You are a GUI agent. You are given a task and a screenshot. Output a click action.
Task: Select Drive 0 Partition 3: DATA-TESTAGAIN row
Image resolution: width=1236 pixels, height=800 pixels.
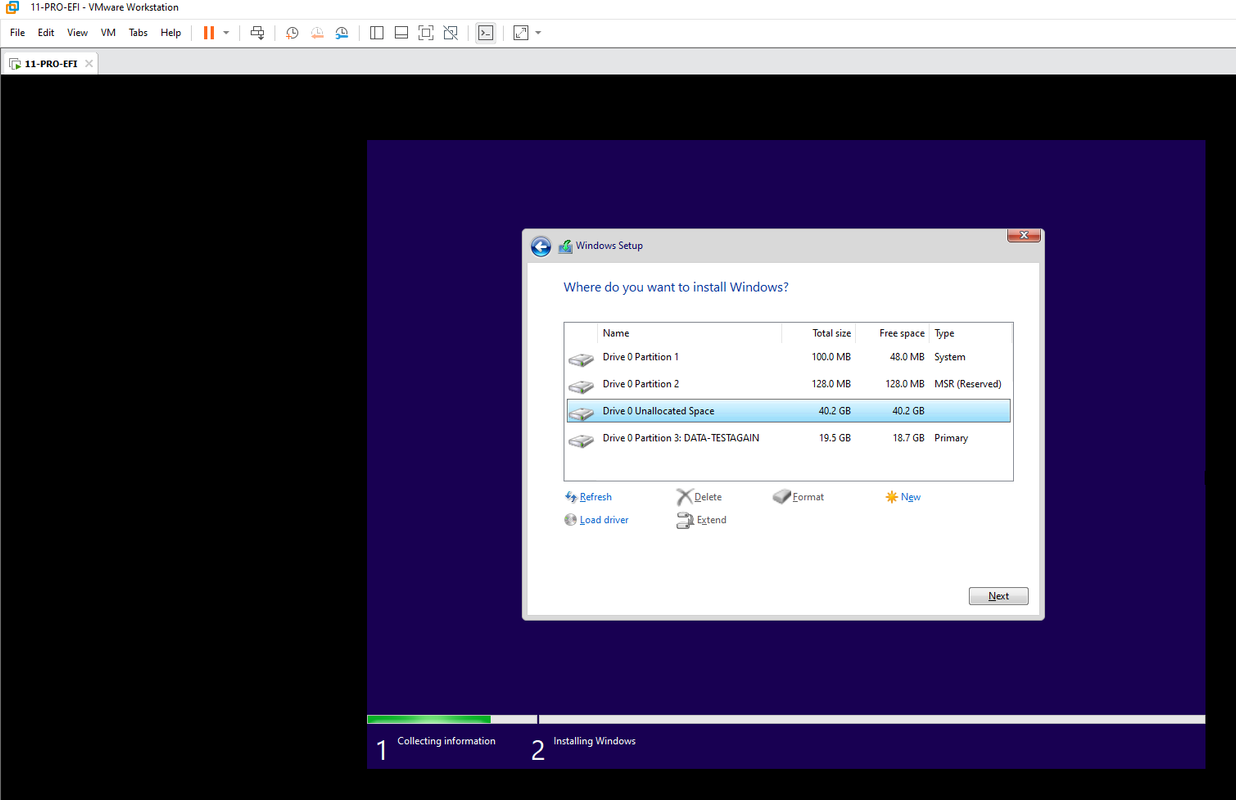tap(788, 438)
